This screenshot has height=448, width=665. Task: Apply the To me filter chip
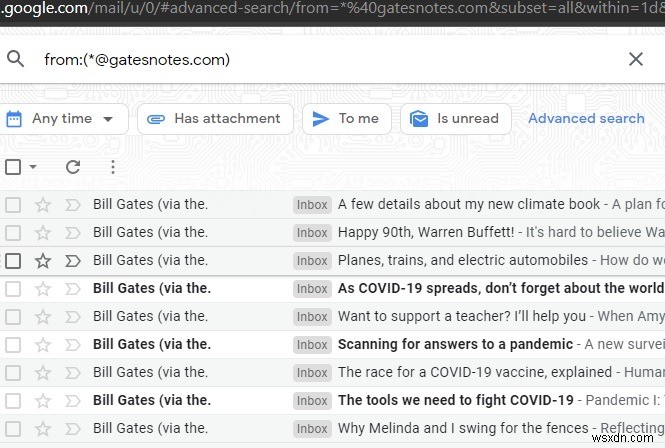point(346,119)
